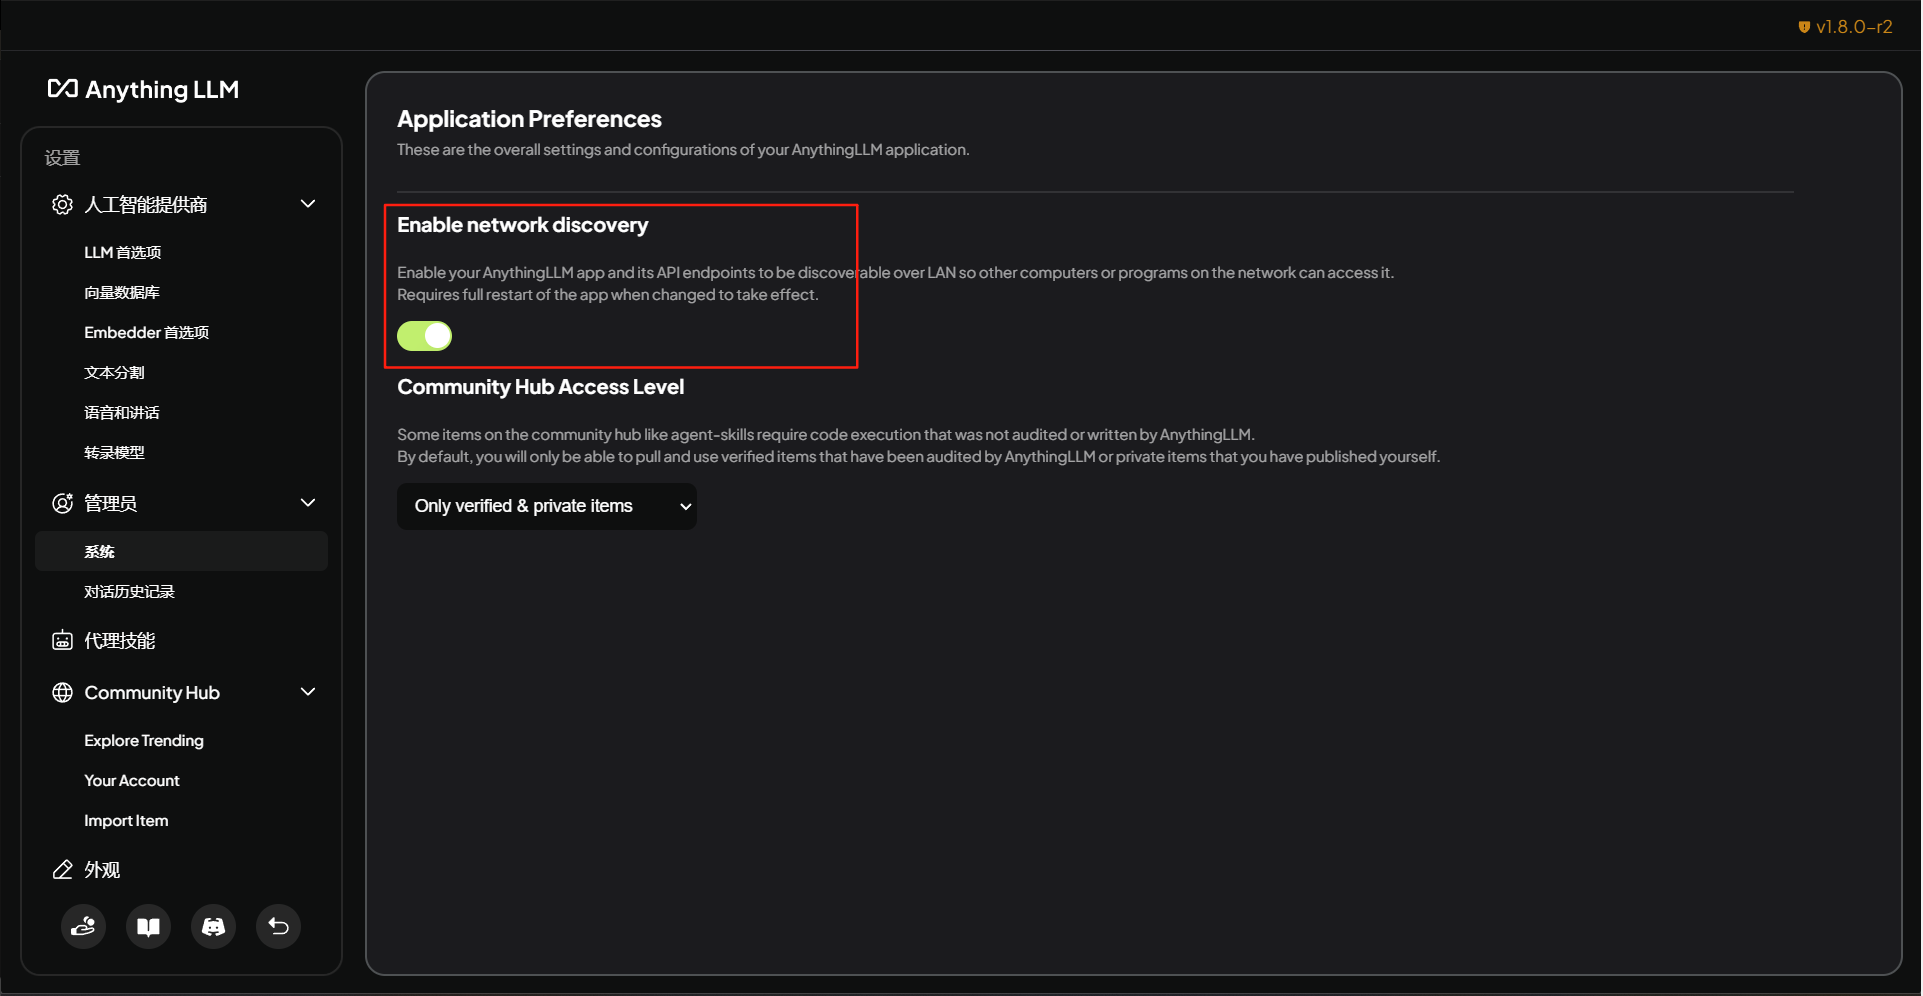Open LLM 首选项 settings

click(122, 252)
